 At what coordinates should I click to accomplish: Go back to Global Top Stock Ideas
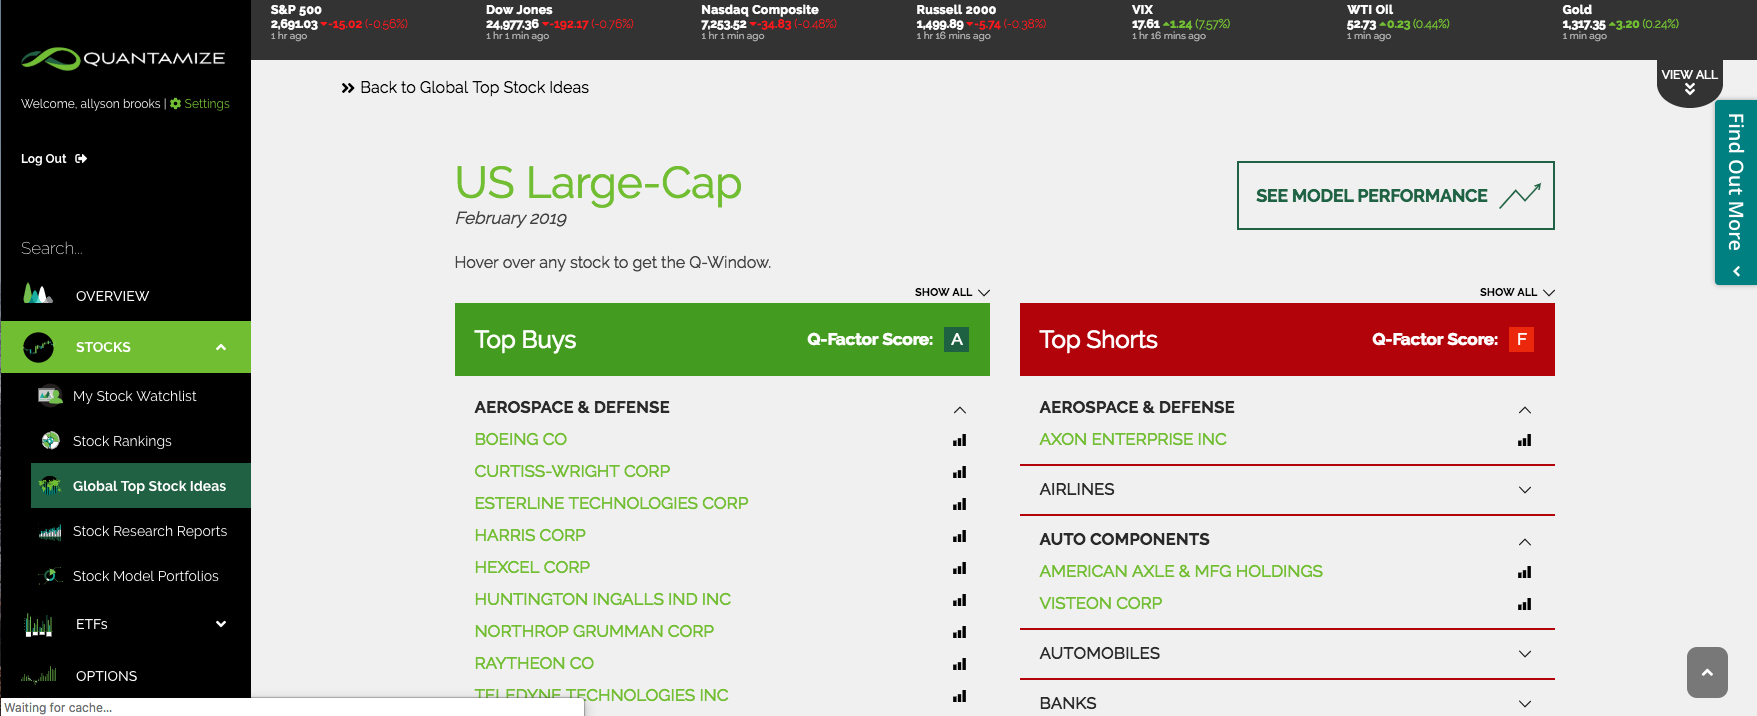[x=465, y=88]
